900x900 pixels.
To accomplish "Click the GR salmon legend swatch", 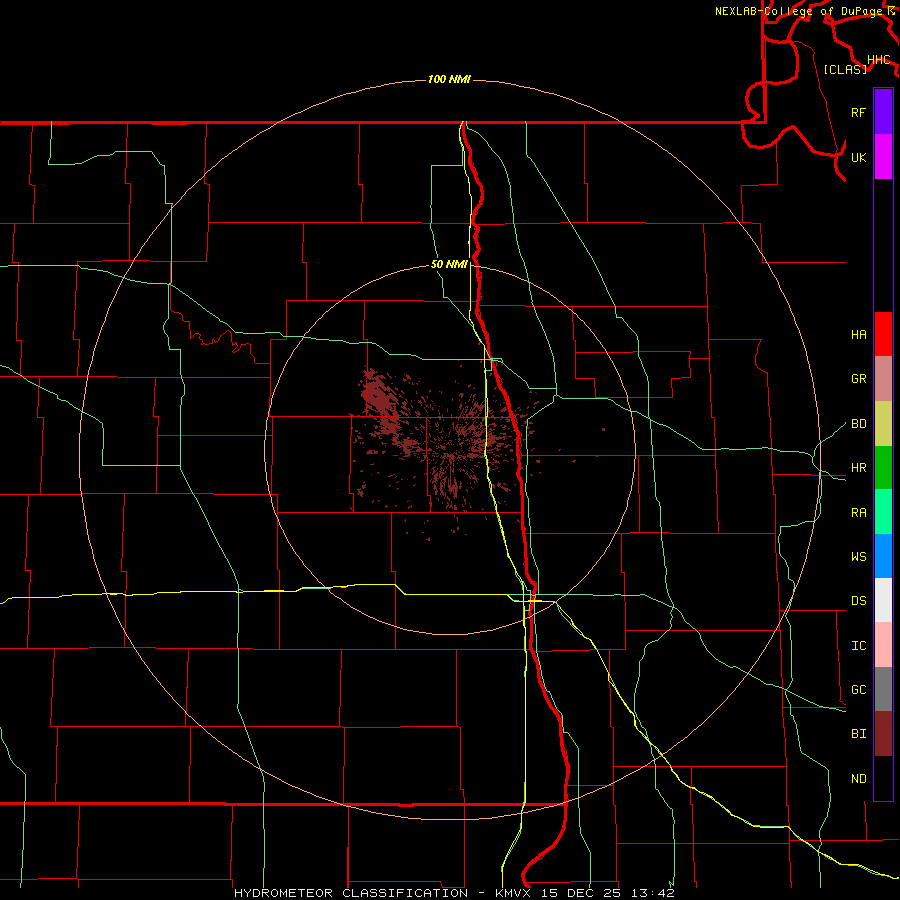I will tap(883, 379).
